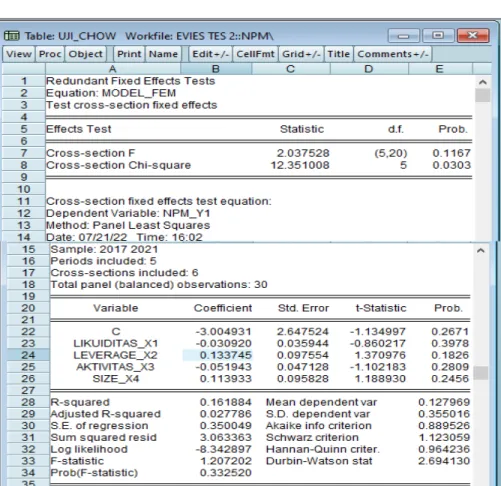This screenshot has width=501, height=486.
Task: Click Schwarz criterion value 1.123059
Action: 444,437
